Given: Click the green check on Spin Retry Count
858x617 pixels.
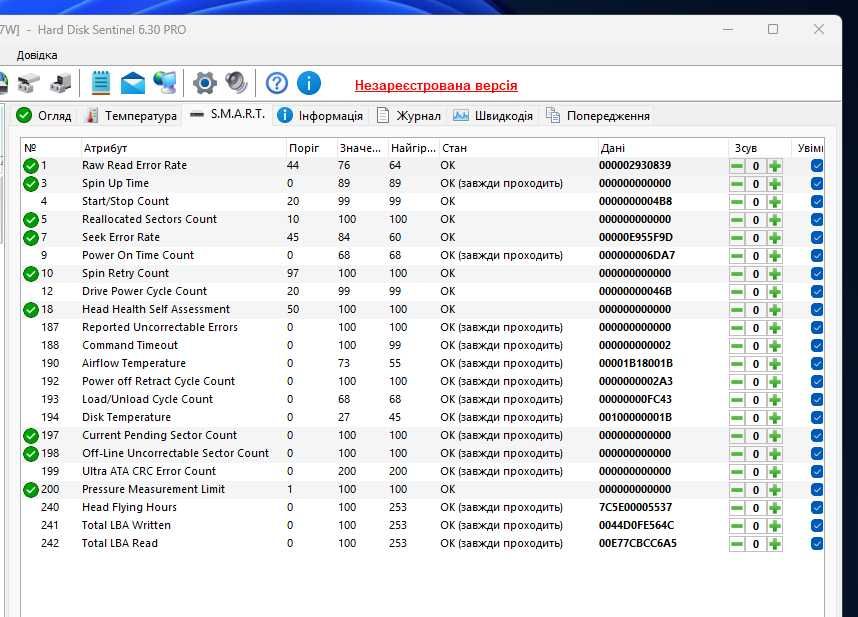Looking at the screenshot, I should point(31,273).
